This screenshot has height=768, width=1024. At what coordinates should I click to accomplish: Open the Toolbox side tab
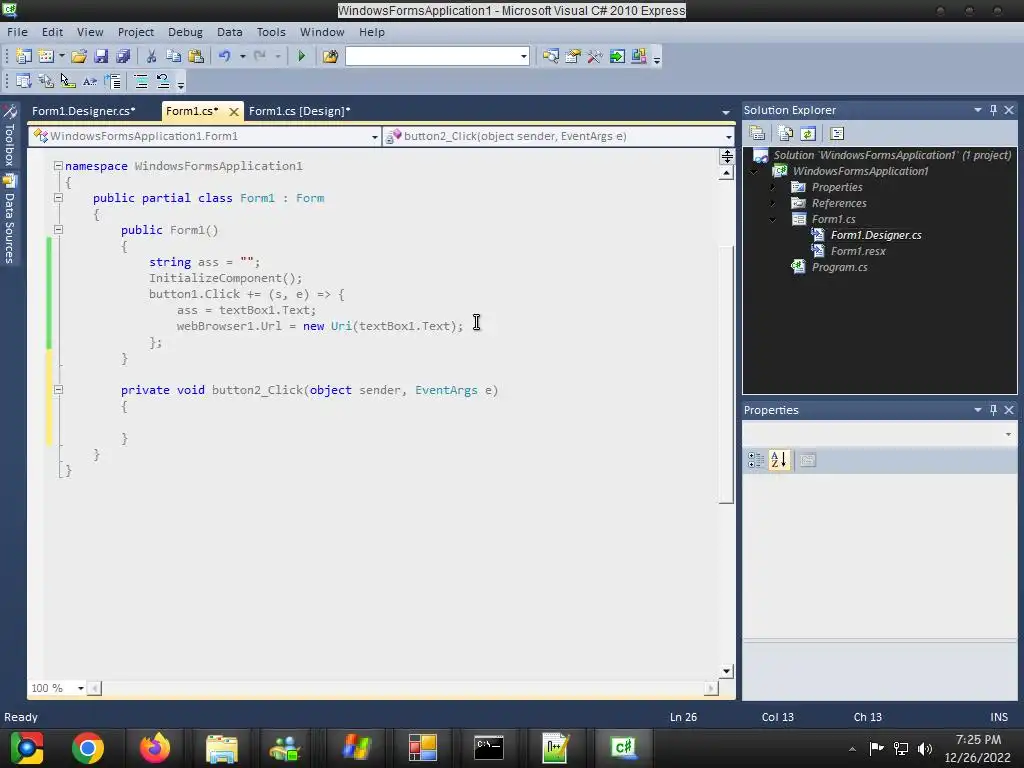9,136
